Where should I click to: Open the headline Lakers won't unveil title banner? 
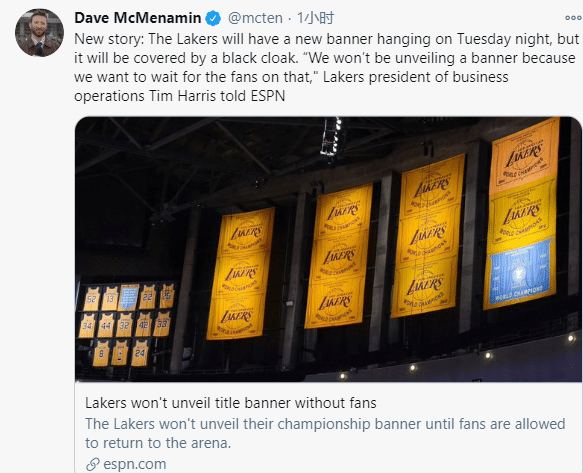click(231, 403)
